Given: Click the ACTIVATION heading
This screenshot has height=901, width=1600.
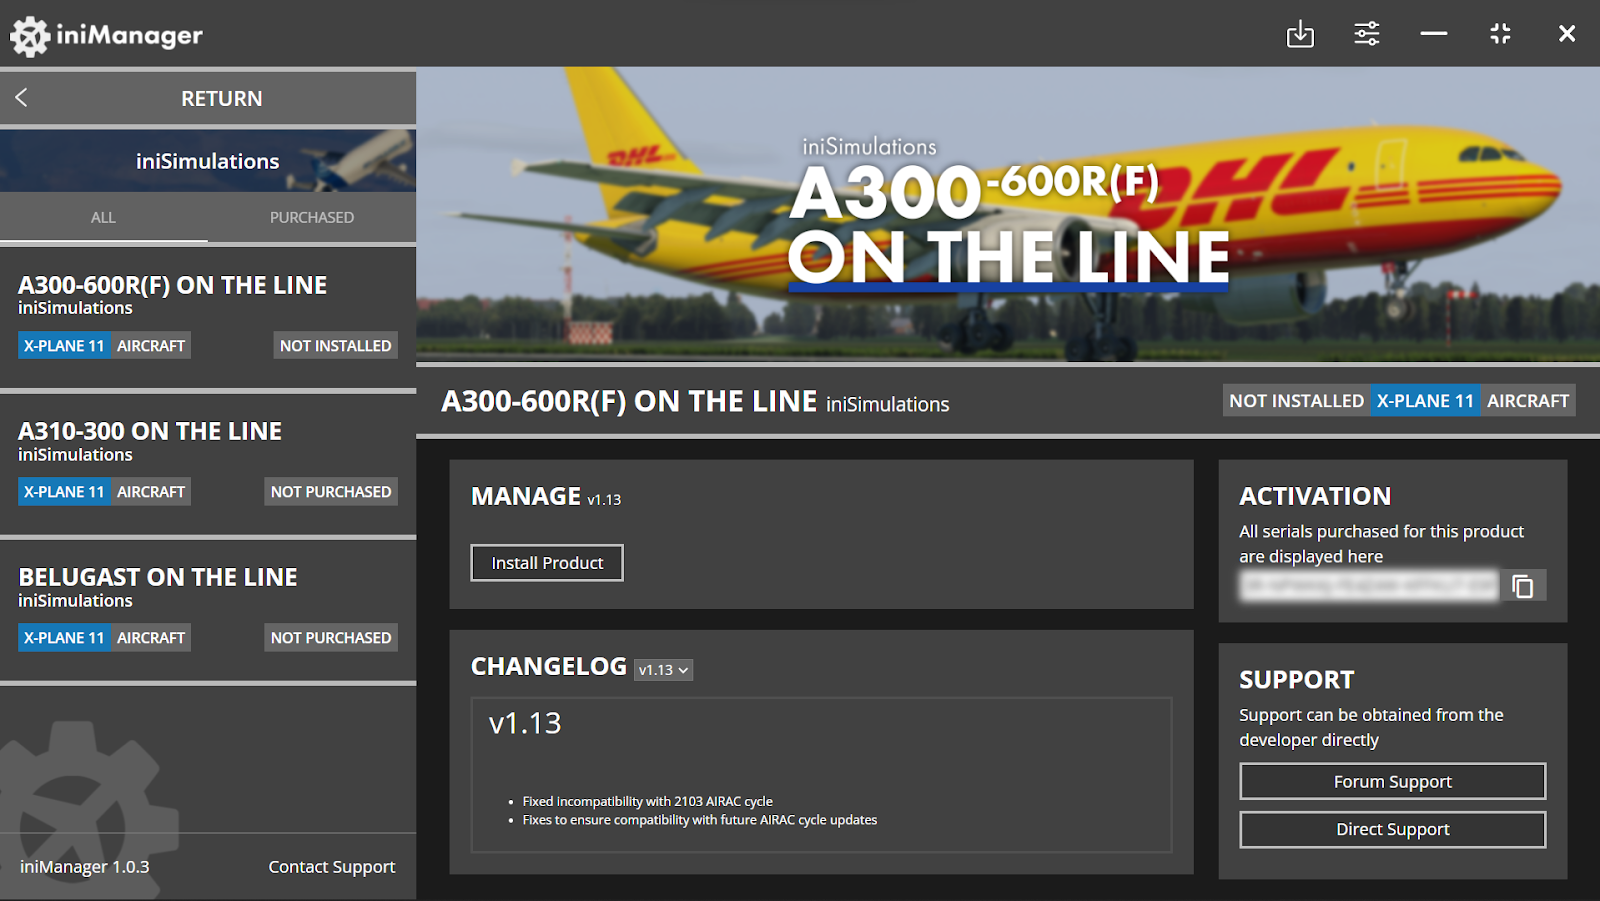Looking at the screenshot, I should [1315, 496].
